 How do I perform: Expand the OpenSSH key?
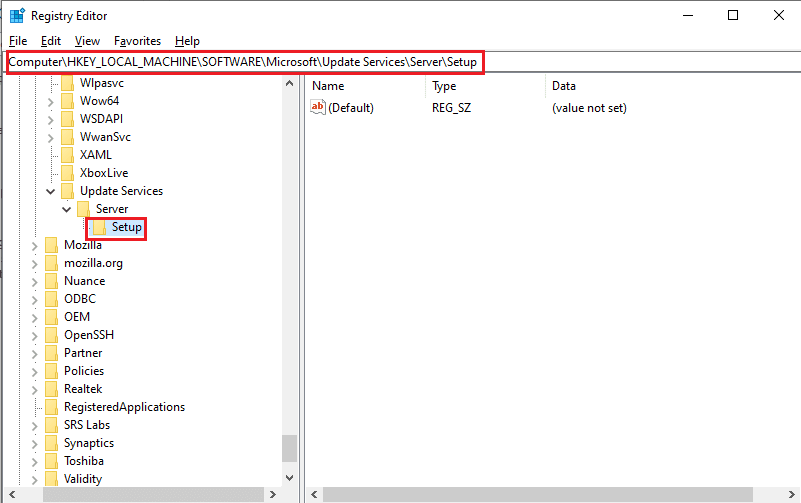34,336
